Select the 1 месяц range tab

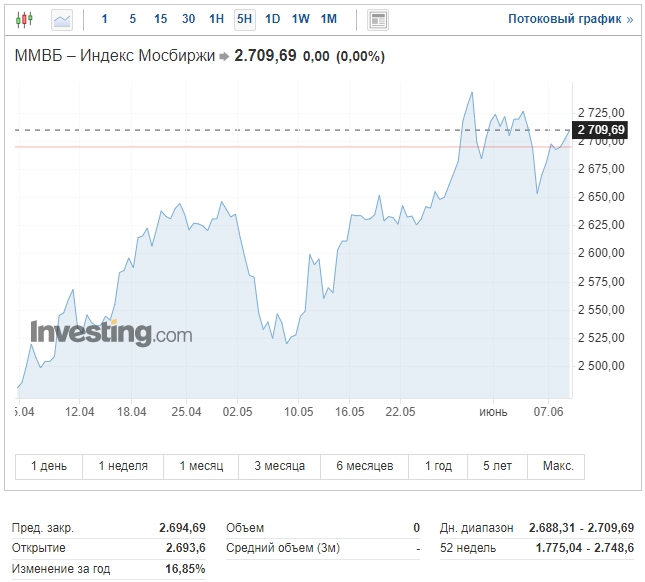click(x=201, y=466)
